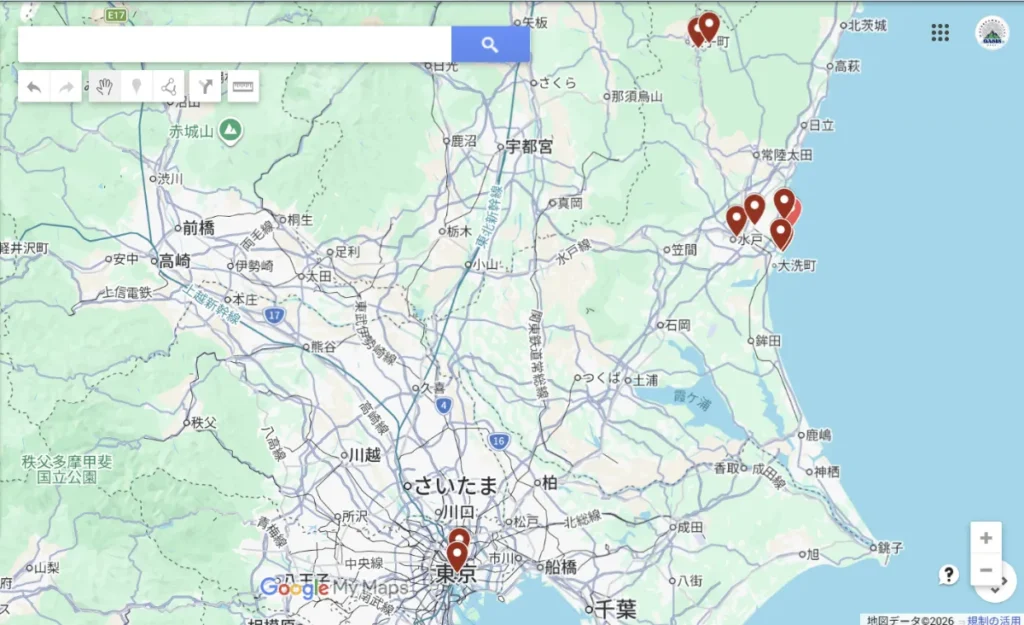Open the help question mark bubble
The image size is (1024, 625).
[947, 573]
